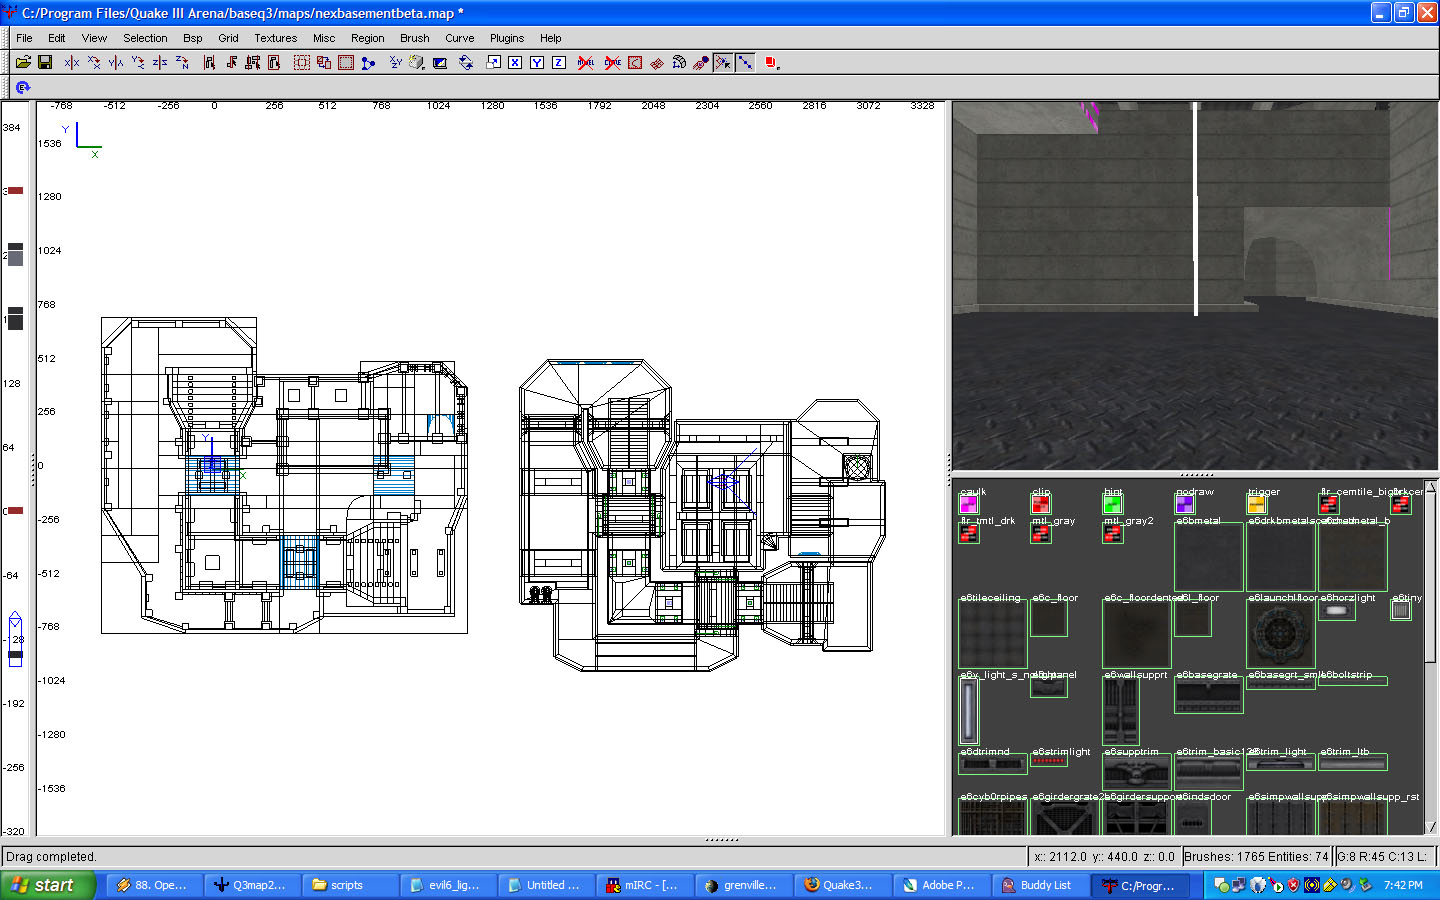
Task: Switch to mIRC taskbar window
Action: [x=645, y=885]
